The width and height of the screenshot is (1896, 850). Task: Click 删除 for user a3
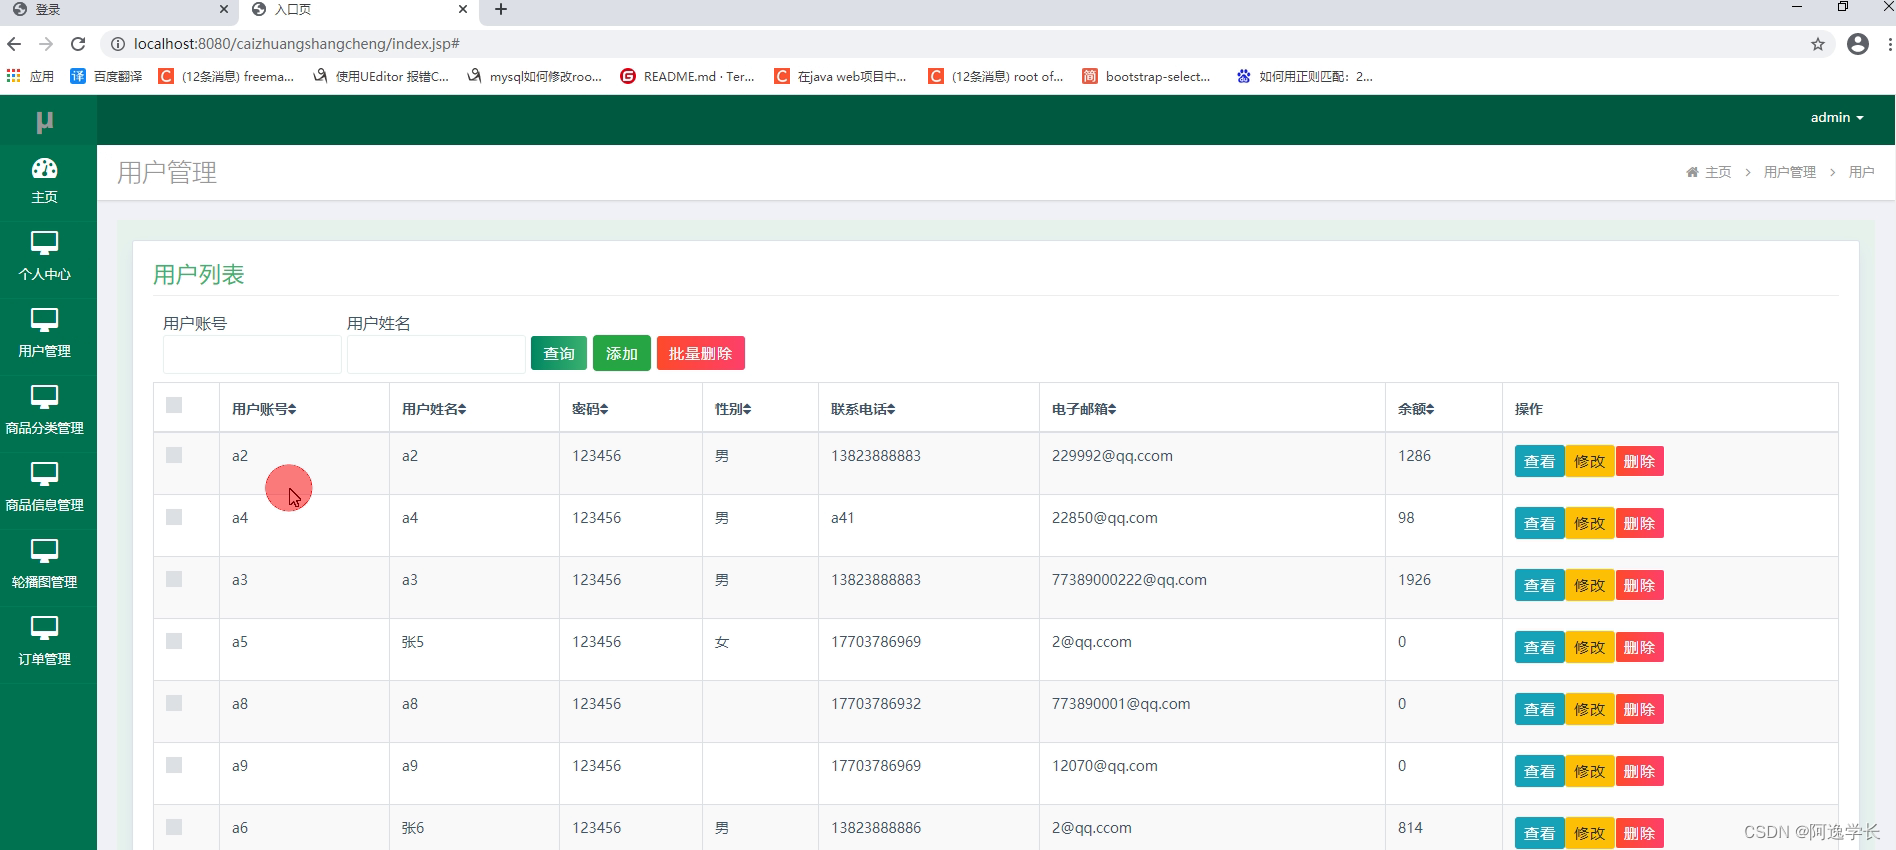point(1640,585)
